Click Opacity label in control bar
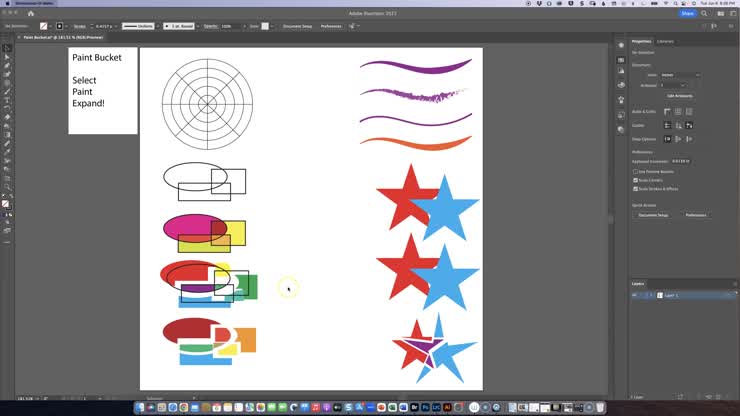The width and height of the screenshot is (740, 416). tap(210, 26)
